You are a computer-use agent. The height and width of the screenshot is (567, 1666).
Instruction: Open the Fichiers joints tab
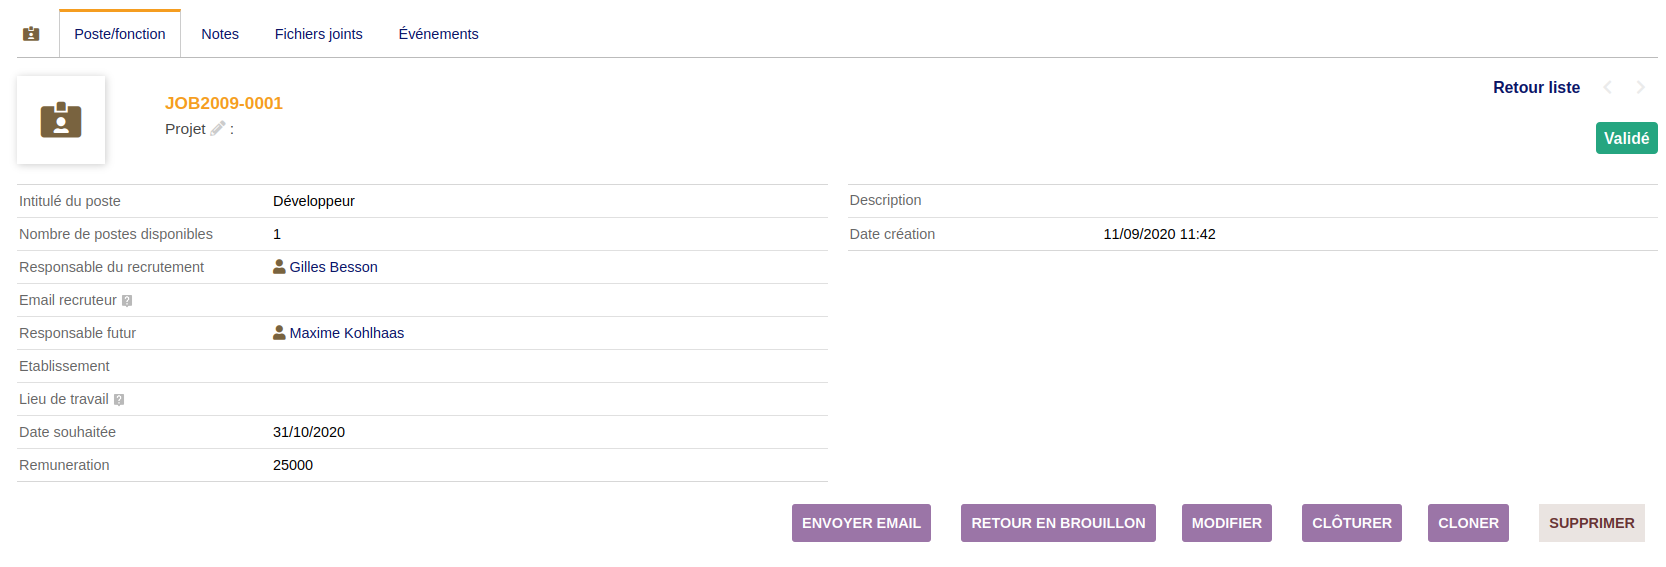(x=318, y=34)
